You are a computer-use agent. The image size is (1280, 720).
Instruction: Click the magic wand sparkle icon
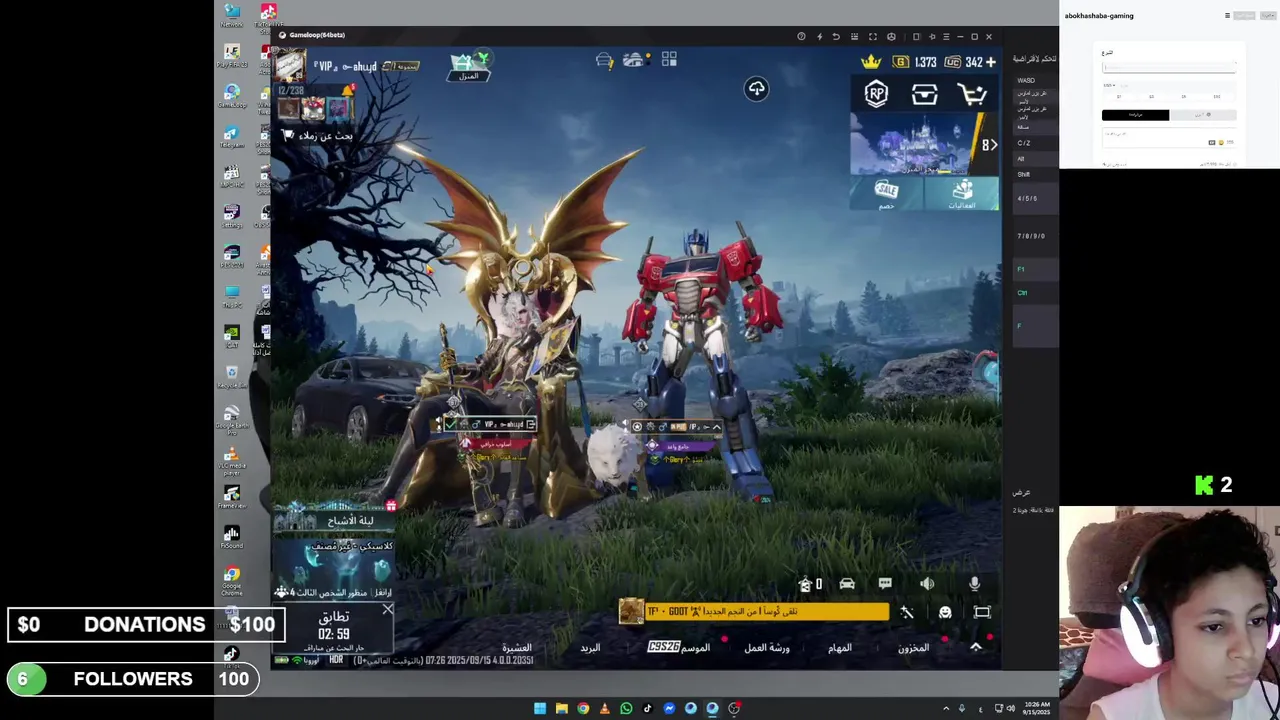907,612
